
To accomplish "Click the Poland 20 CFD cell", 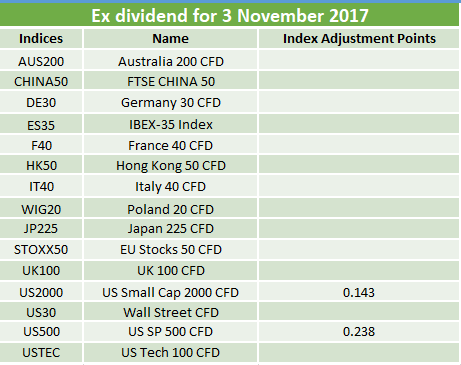I will pos(170,209).
